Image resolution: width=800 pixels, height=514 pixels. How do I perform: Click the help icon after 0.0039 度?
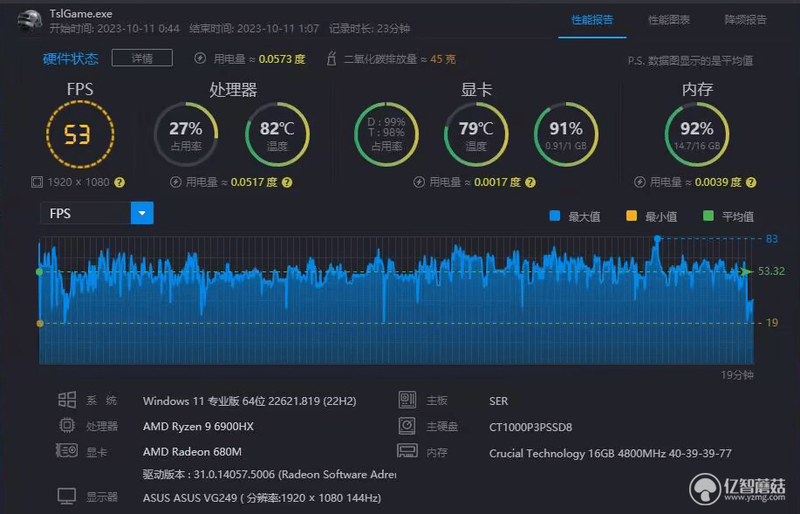751,182
